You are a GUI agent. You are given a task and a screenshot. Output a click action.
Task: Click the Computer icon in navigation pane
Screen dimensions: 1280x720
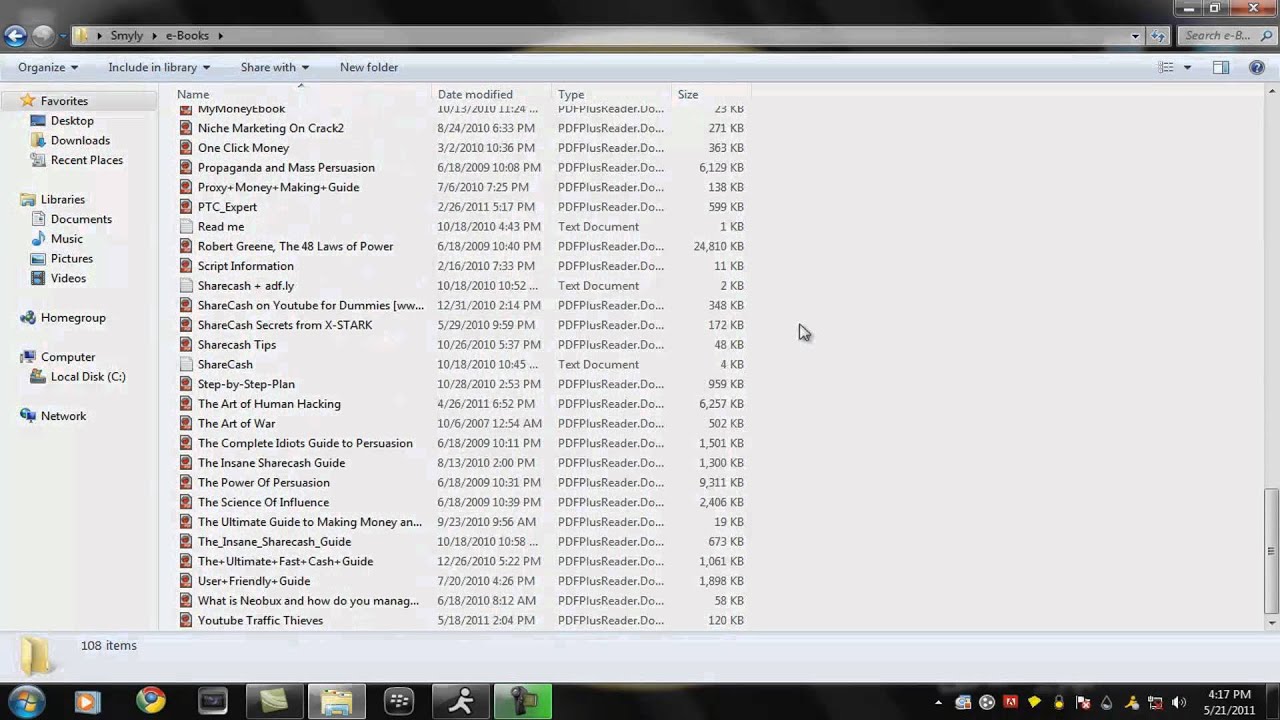(28, 357)
